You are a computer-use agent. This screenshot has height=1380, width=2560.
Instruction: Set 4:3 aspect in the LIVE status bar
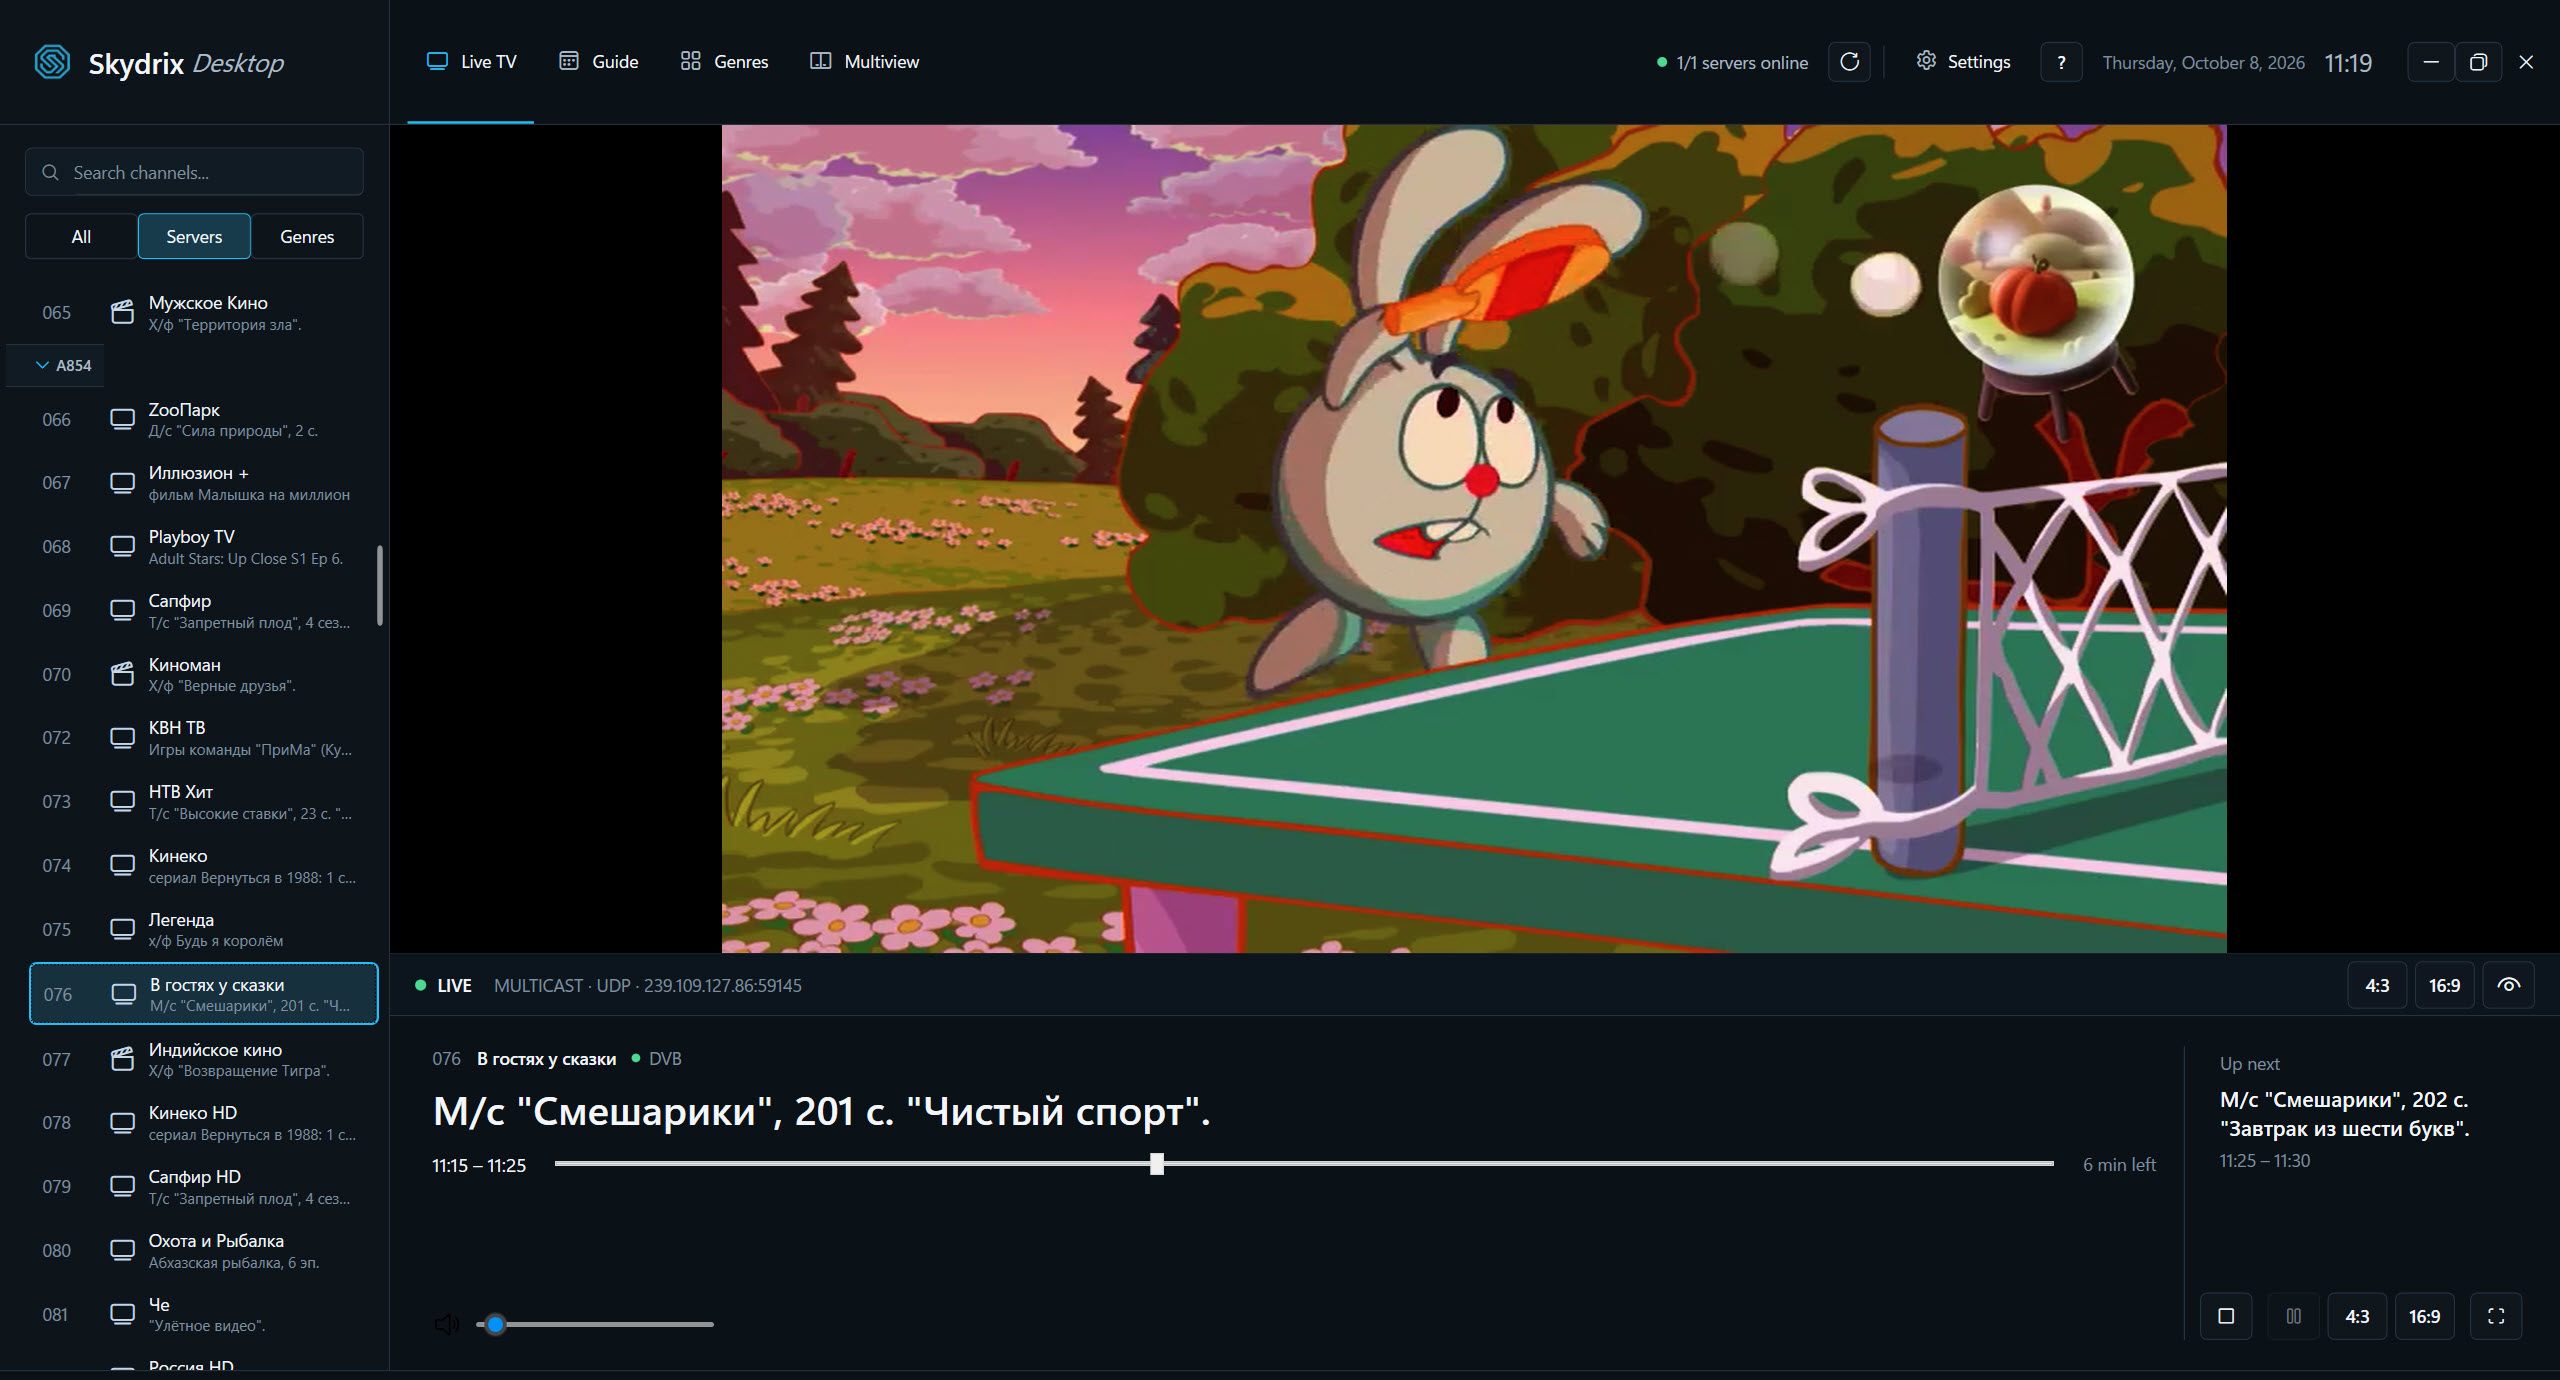[2377, 985]
